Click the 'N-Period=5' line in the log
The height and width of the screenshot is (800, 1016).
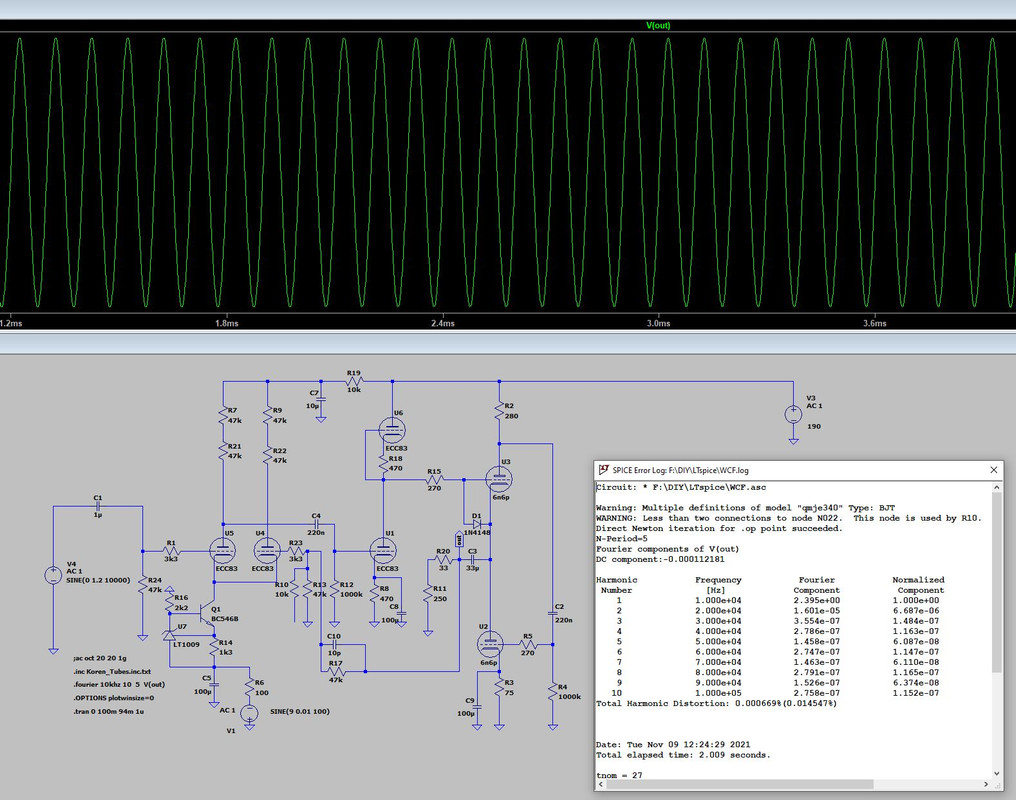point(622,538)
